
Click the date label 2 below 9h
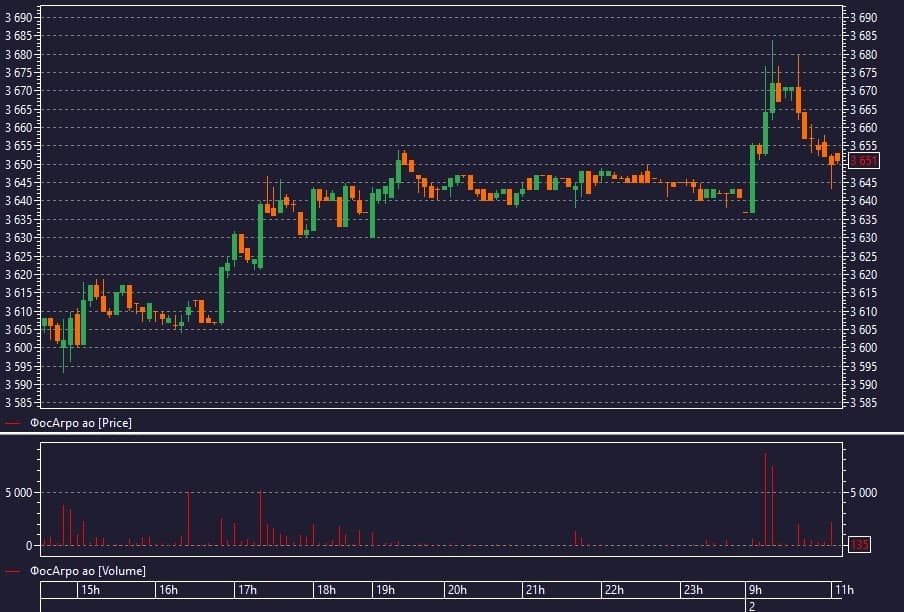tap(752, 606)
